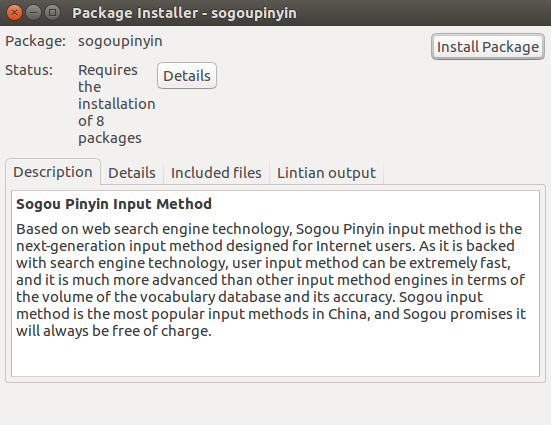The width and height of the screenshot is (551, 425).
Task: Click empty area below description text
Action: pos(275,359)
